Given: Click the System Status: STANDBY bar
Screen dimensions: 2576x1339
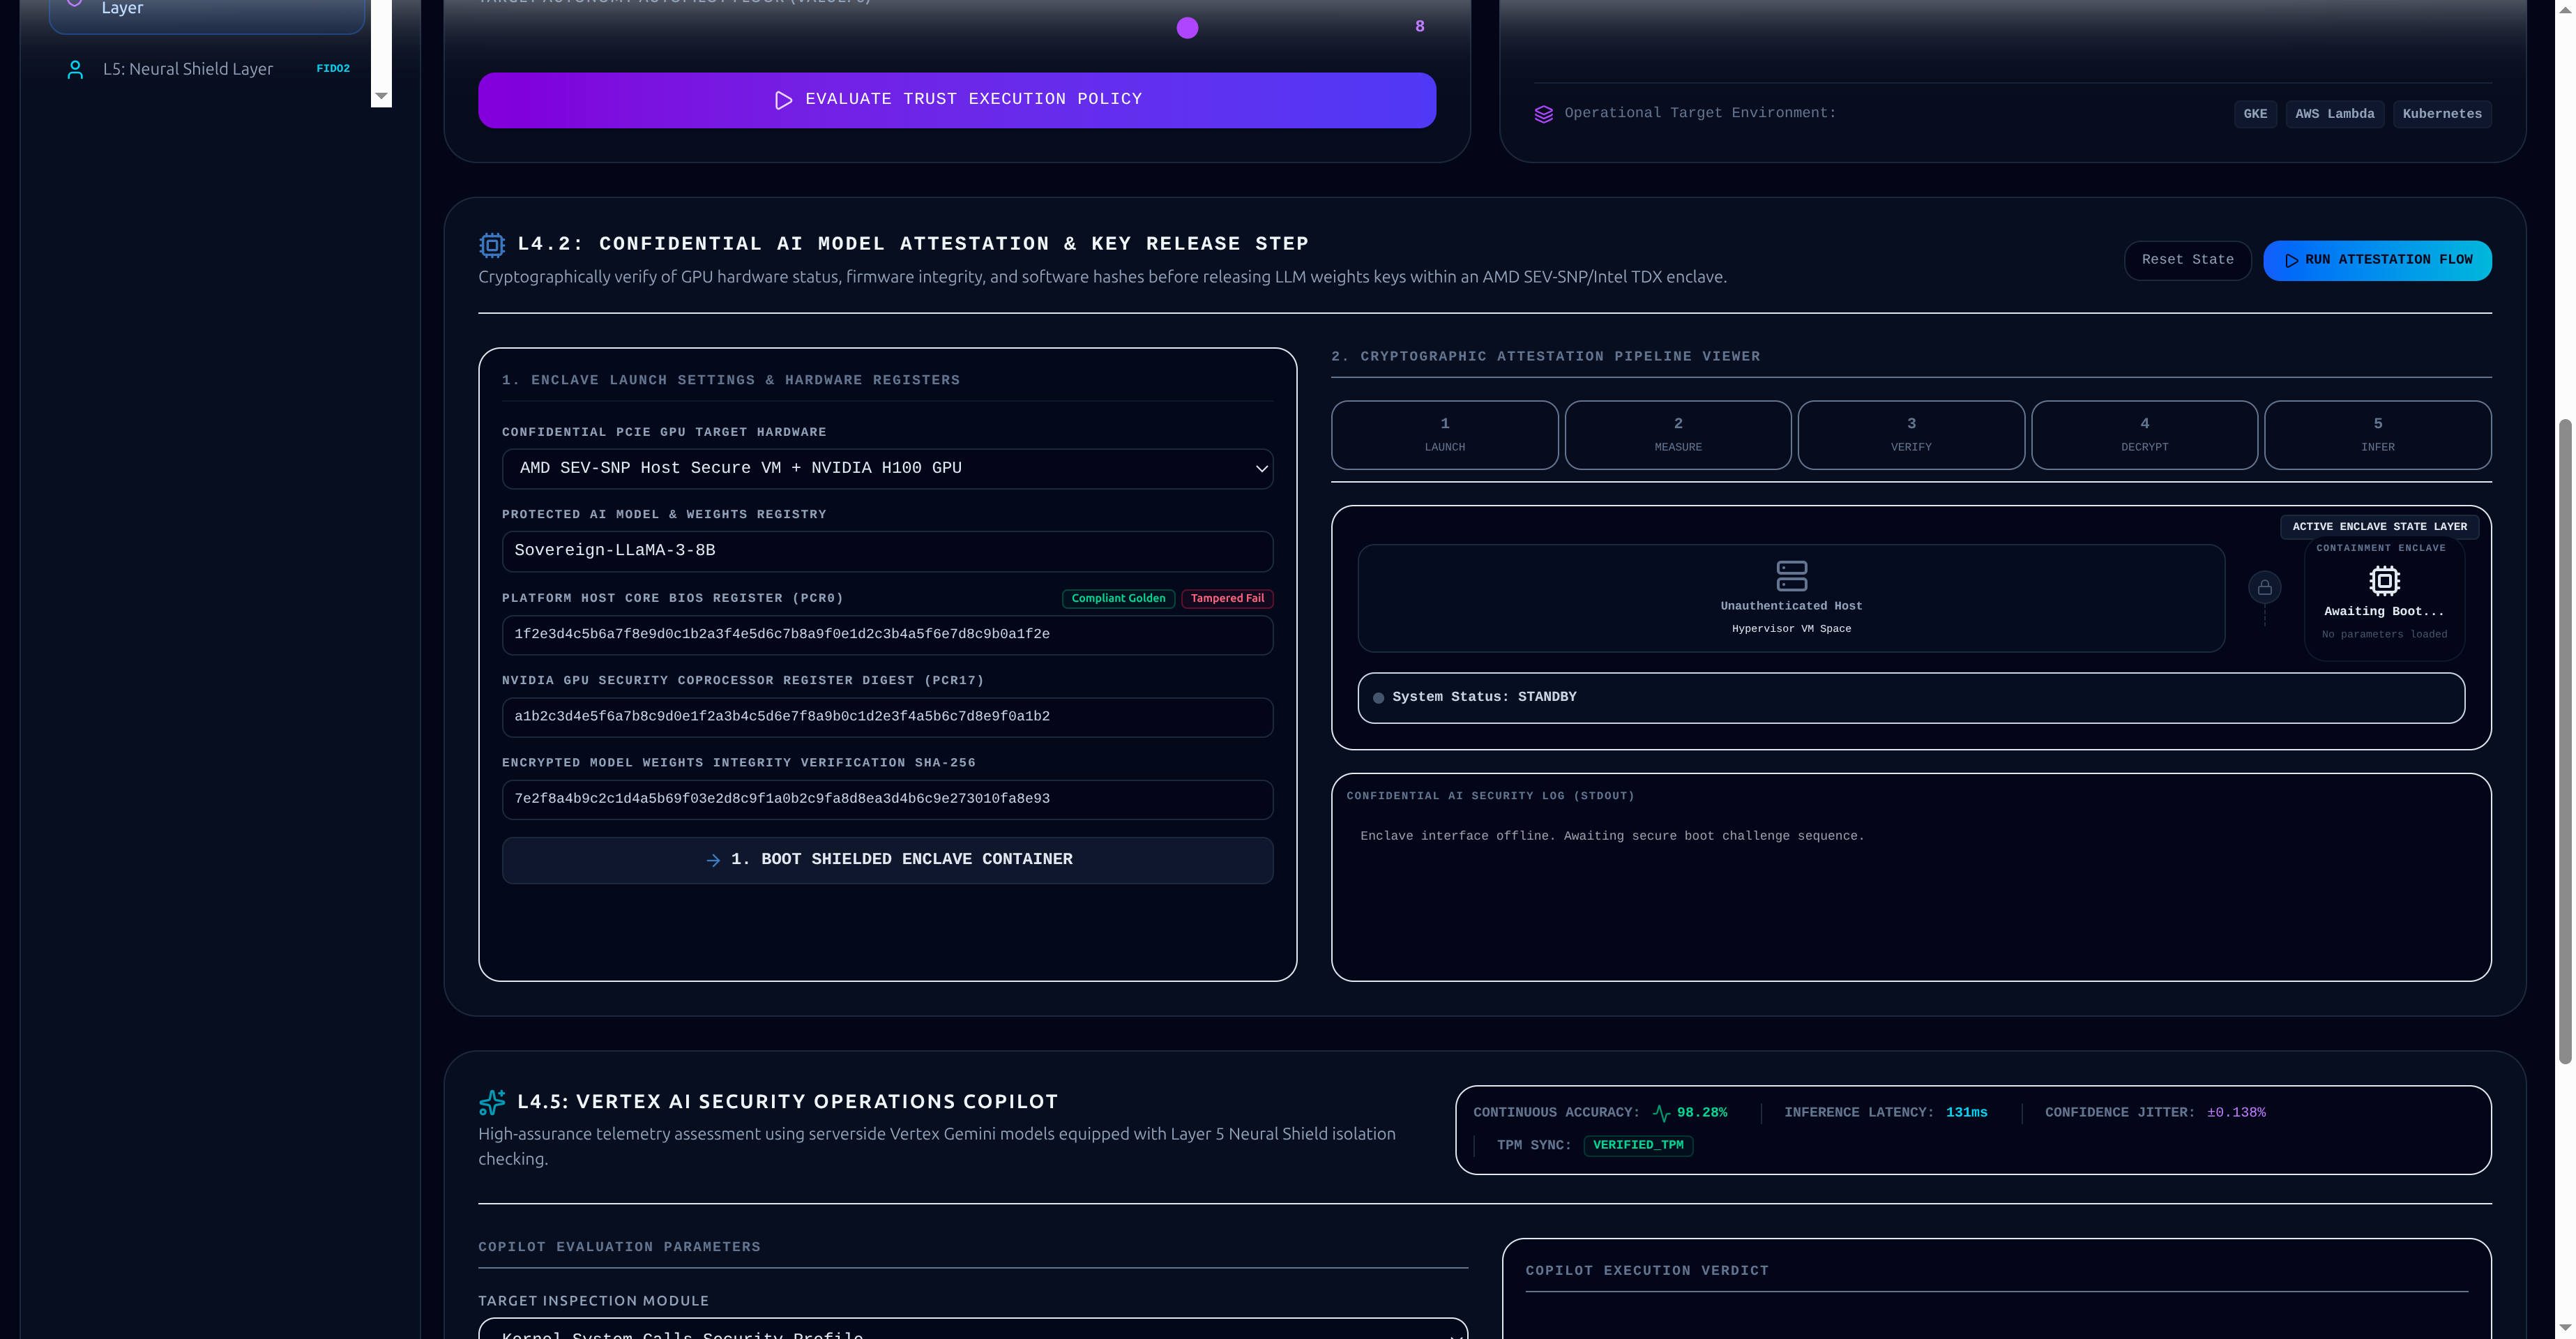Looking at the screenshot, I should [x=1910, y=698].
